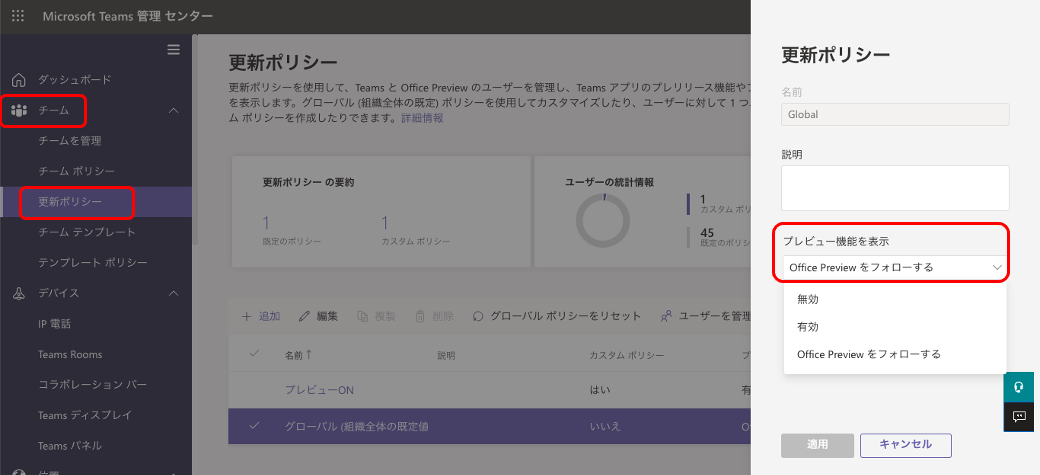Viewport: 1040px width, 475px height.
Task: Toggle the select-all checkmark in table header
Action: pos(253,354)
